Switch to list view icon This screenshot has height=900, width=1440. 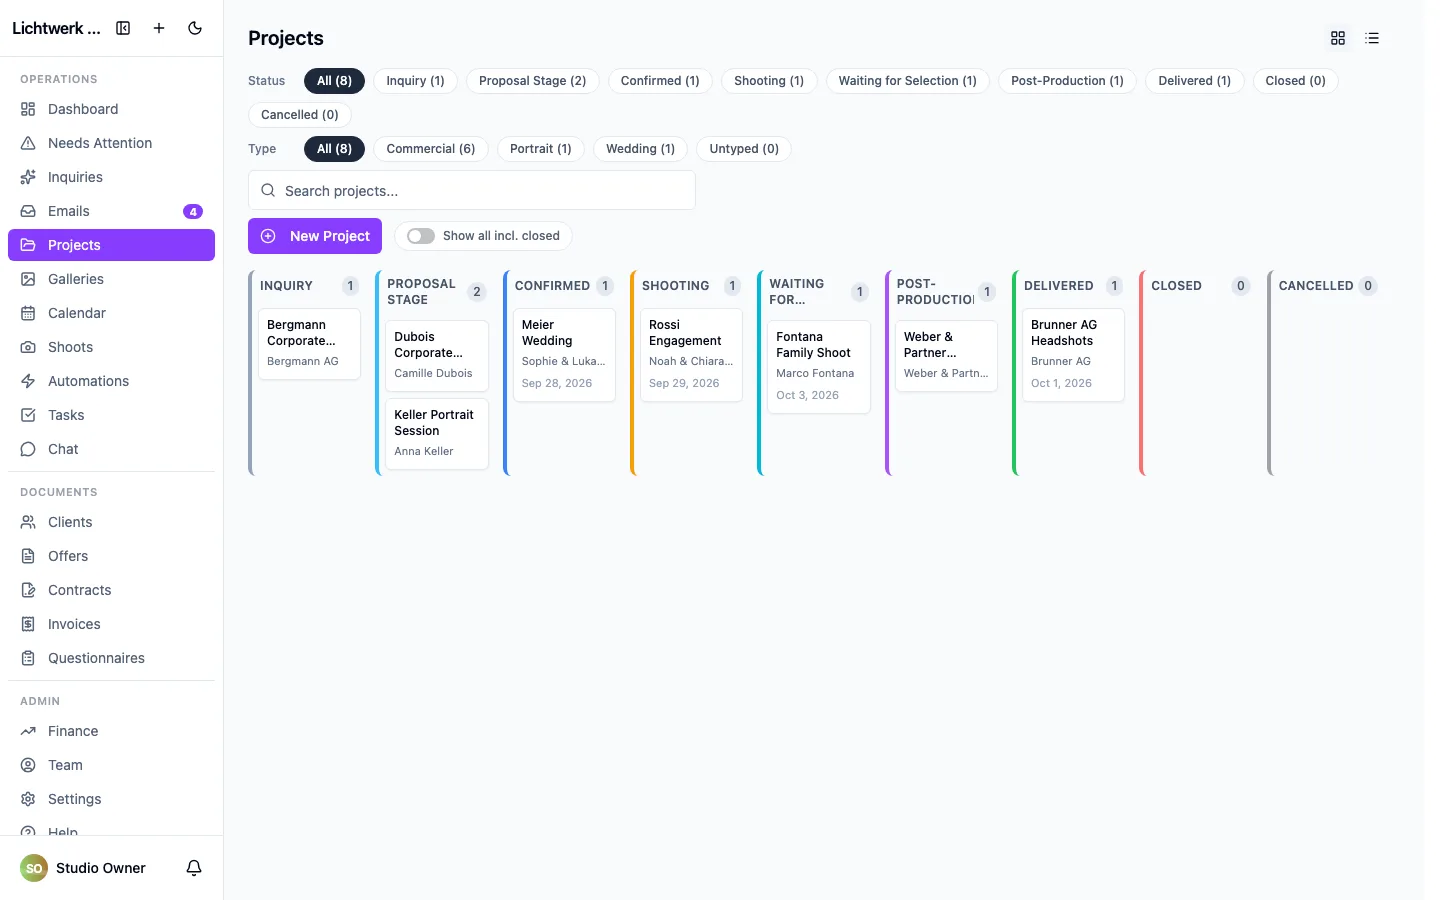click(x=1372, y=38)
